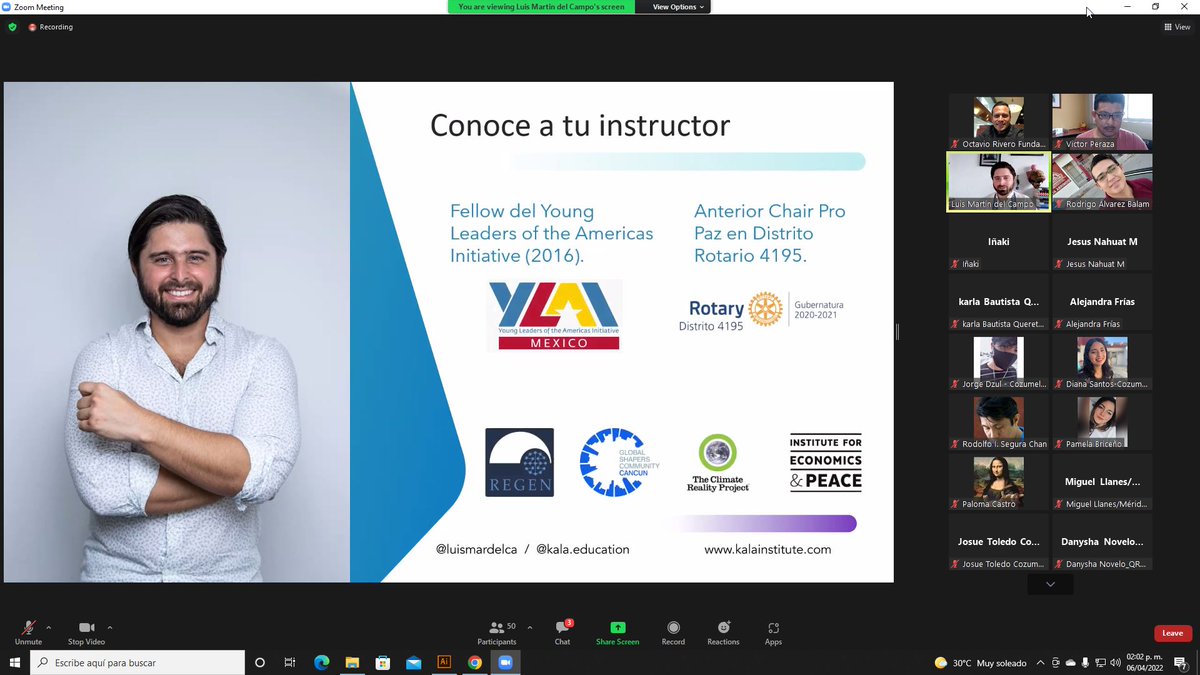
Task: Click Institute for Economics & Peace logo
Action: [x=825, y=462]
